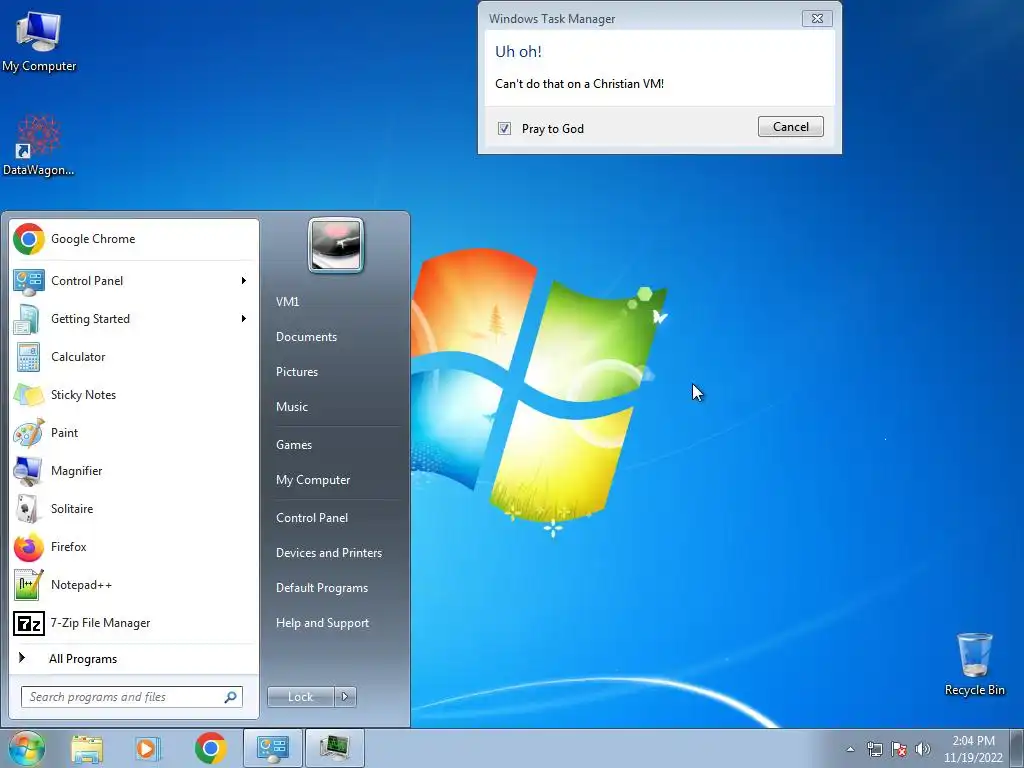Open My Computer desktop icon
The height and width of the screenshot is (768, 1024).
[x=39, y=40]
